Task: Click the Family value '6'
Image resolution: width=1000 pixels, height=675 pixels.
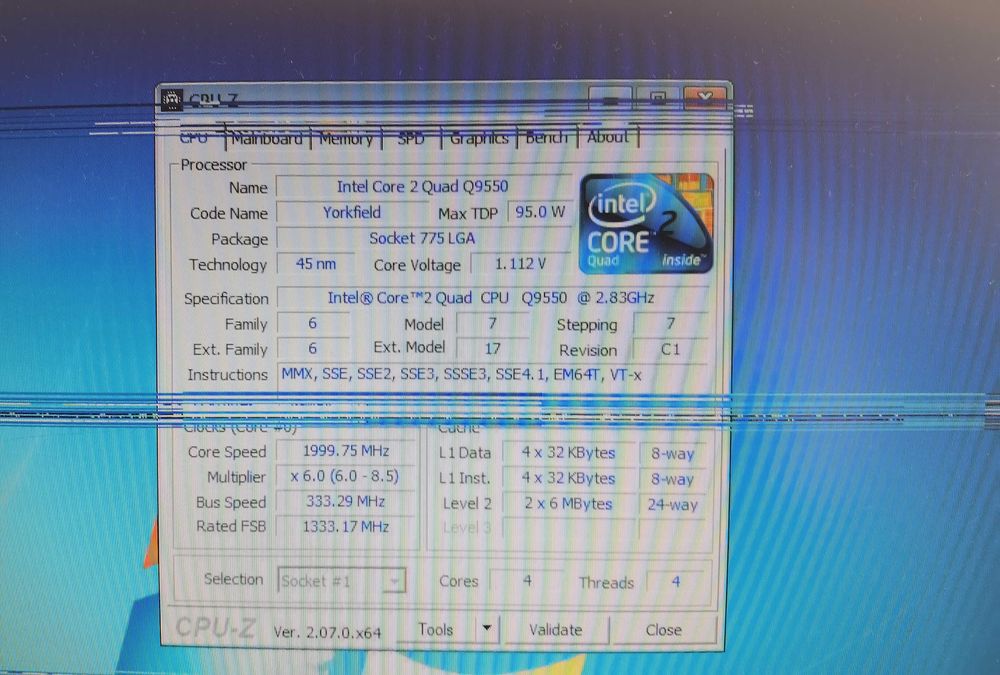Action: point(312,323)
